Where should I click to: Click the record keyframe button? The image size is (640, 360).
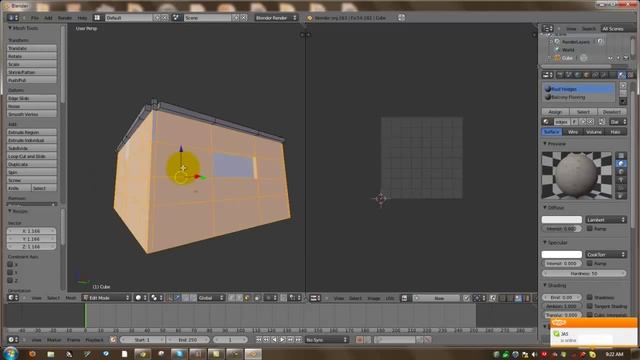pyautogui.click(x=359, y=340)
